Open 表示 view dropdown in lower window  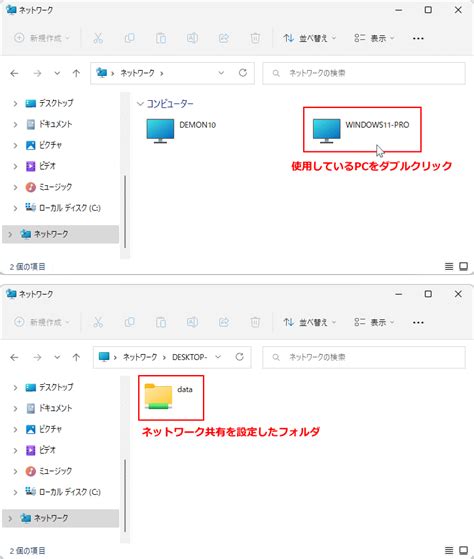(x=374, y=322)
